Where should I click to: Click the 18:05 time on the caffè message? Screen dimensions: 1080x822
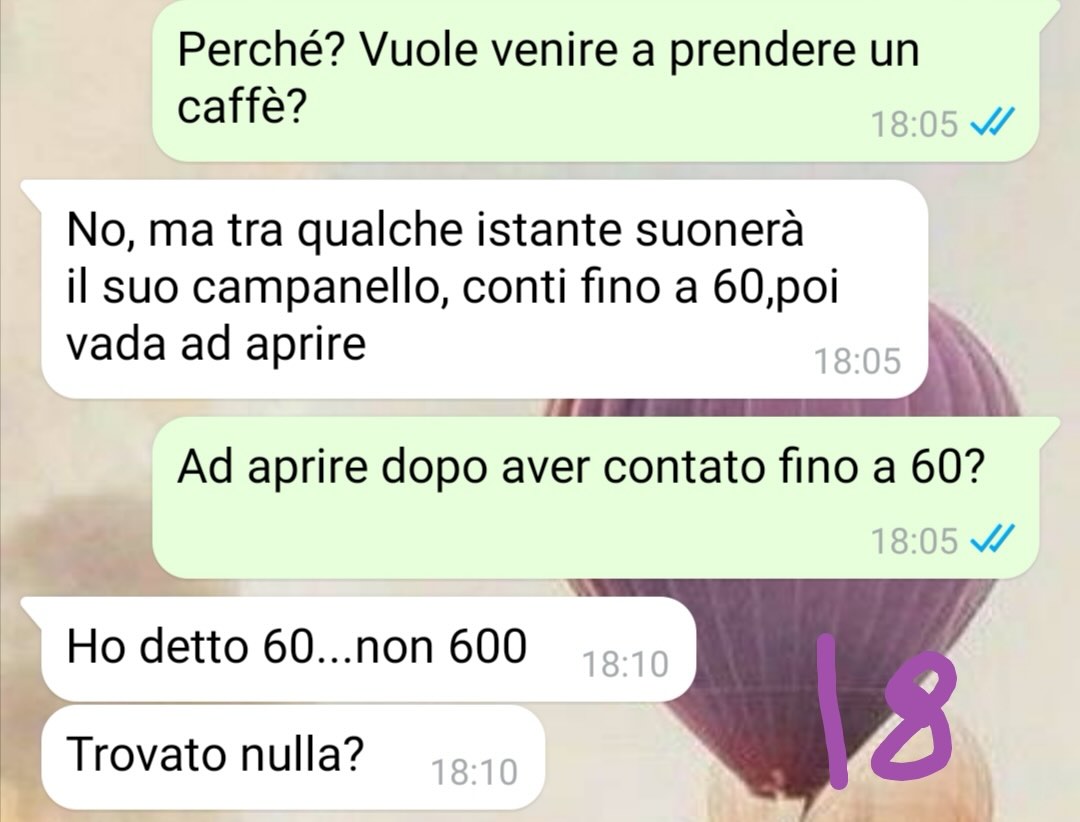click(914, 125)
